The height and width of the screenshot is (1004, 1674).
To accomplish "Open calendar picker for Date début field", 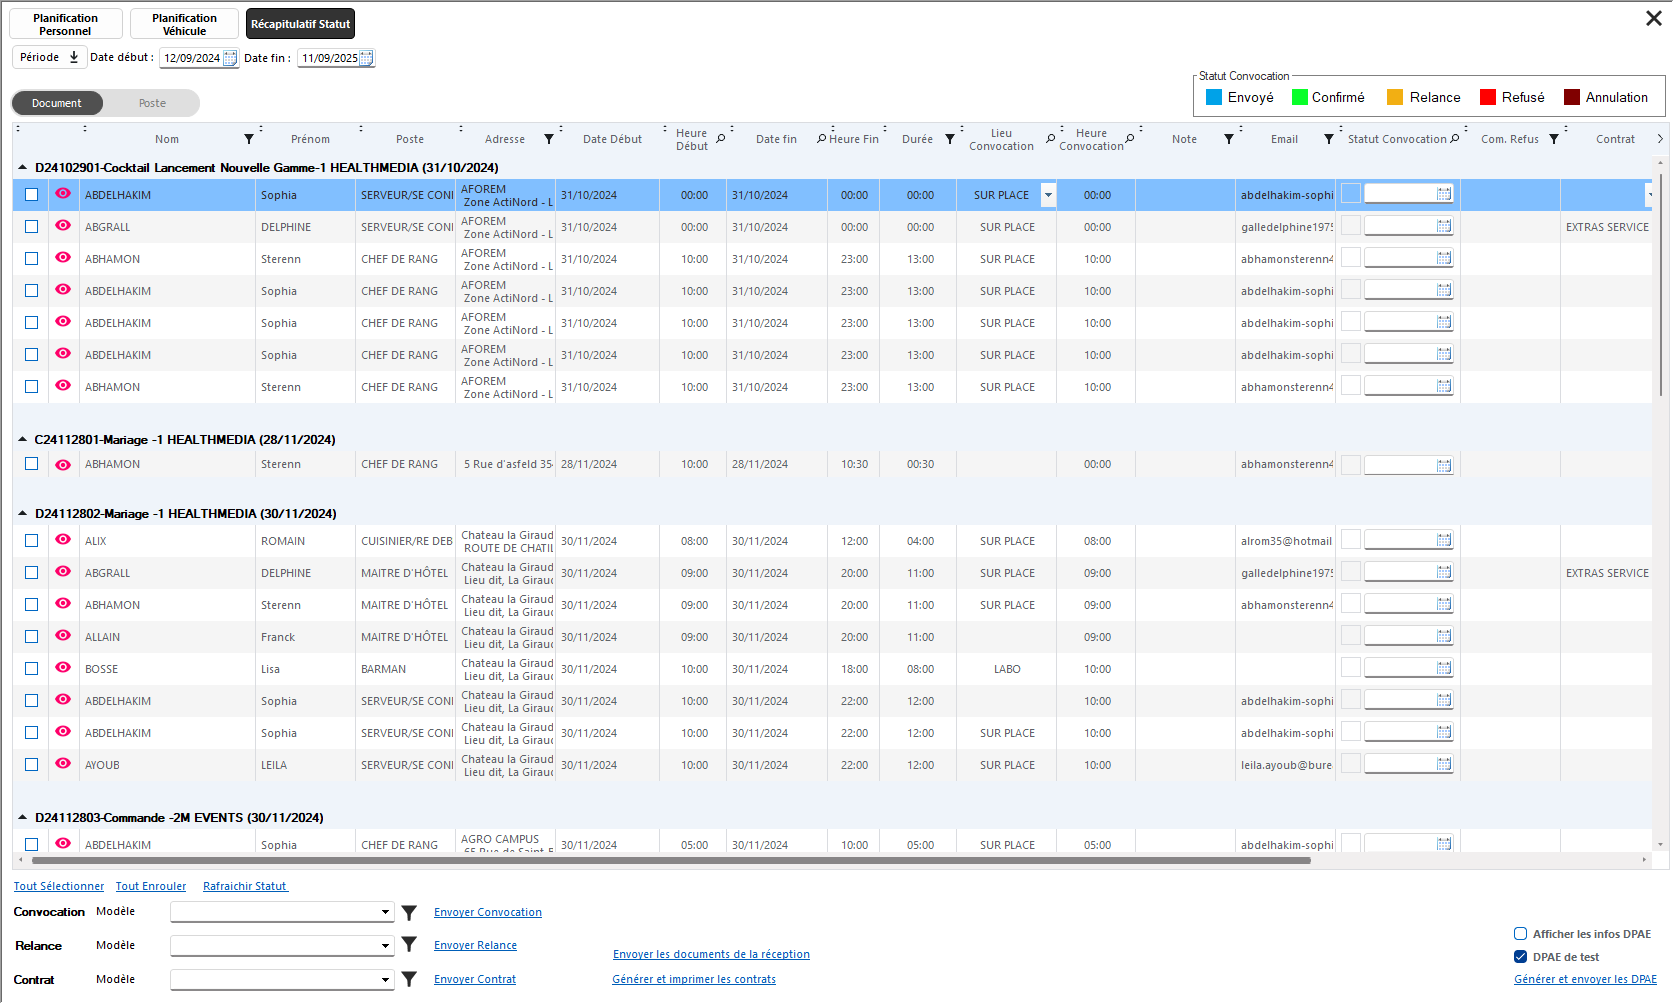I will [230, 58].
